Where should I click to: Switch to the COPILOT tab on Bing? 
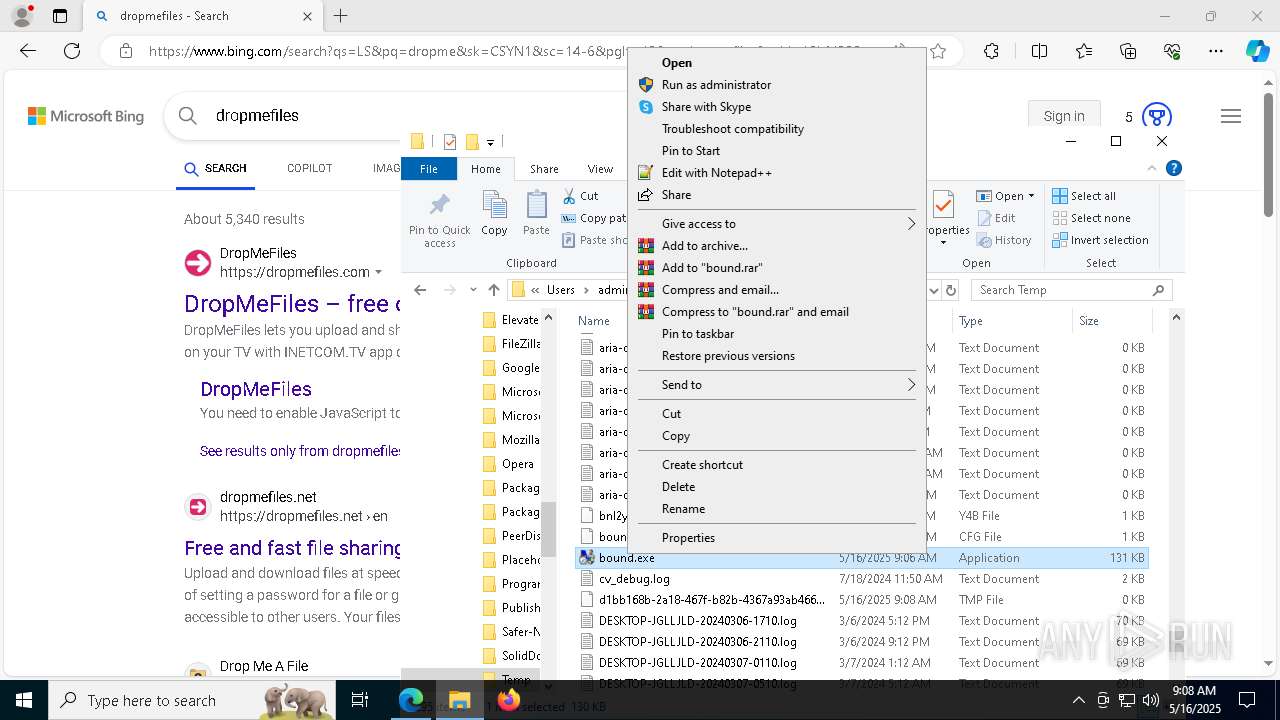310,168
